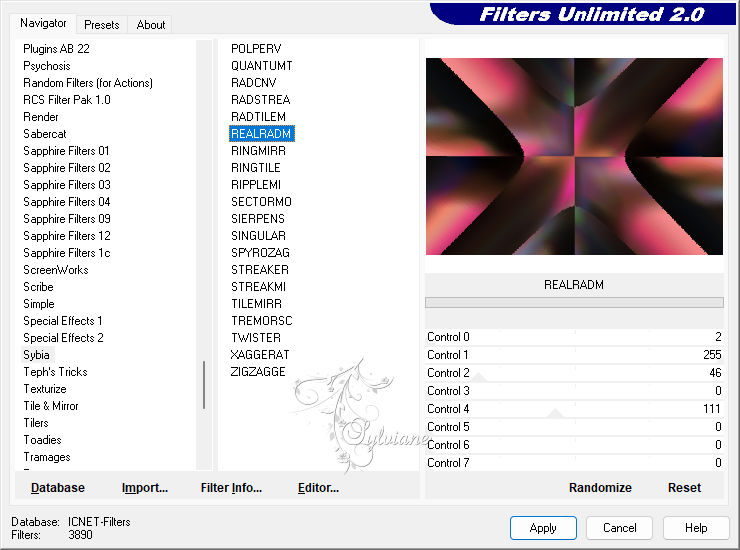Open the filter Editor...
This screenshot has width=740, height=550.
point(318,487)
